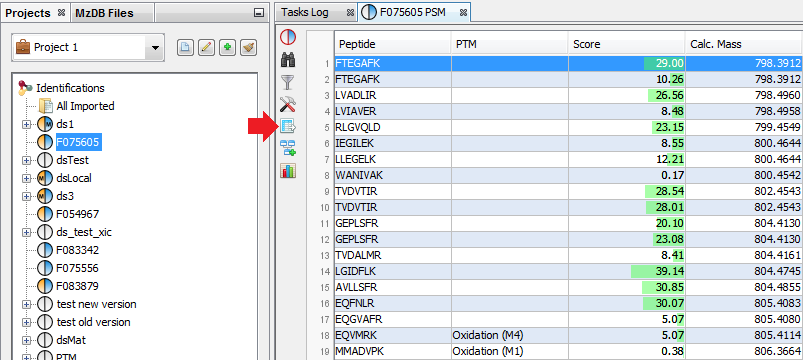This screenshot has height=360, width=803.
Task: Click the green plus add project button
Action: (227, 47)
